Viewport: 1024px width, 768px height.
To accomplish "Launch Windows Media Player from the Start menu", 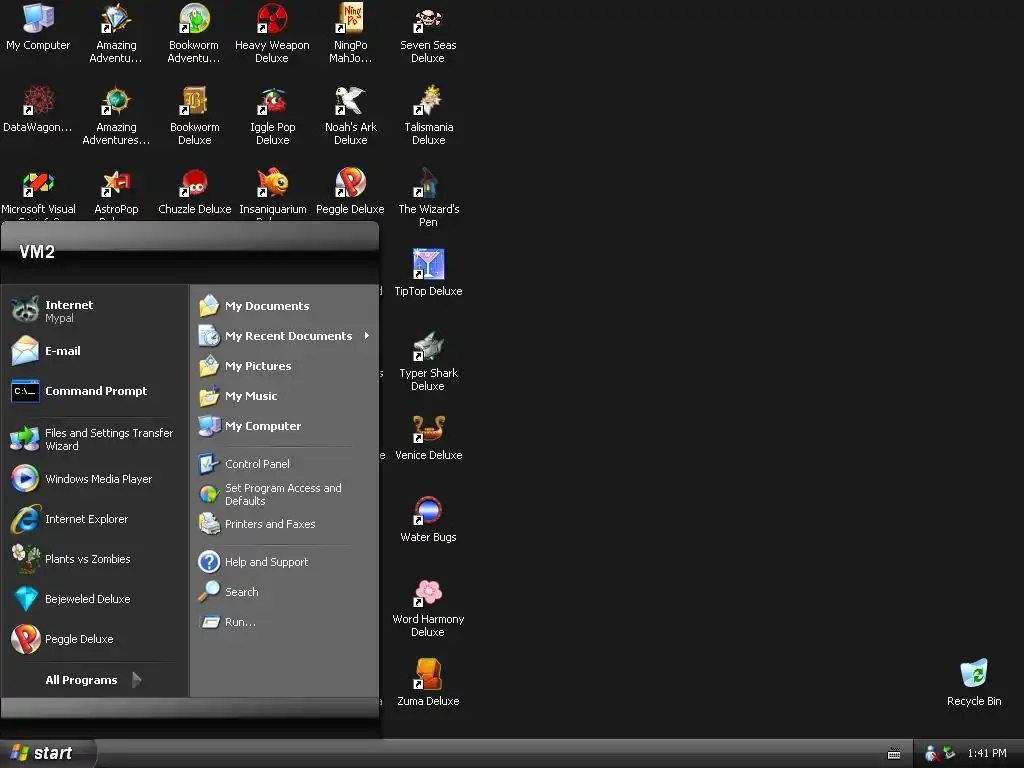I will pyautogui.click(x=95, y=479).
